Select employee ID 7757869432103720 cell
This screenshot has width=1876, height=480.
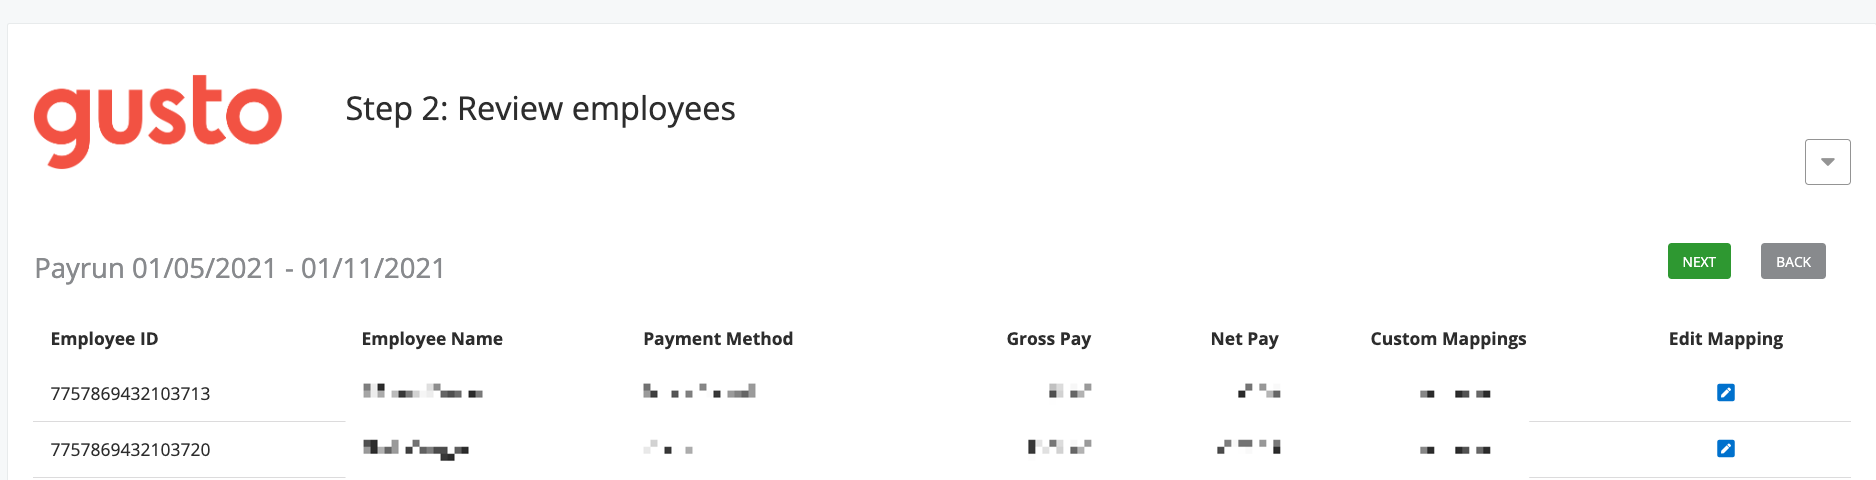pos(131,450)
